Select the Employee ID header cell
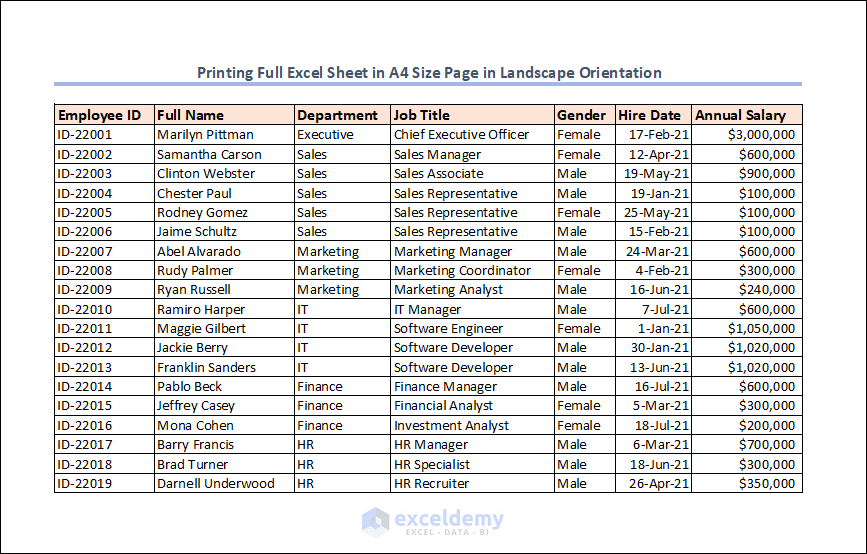 (x=105, y=115)
